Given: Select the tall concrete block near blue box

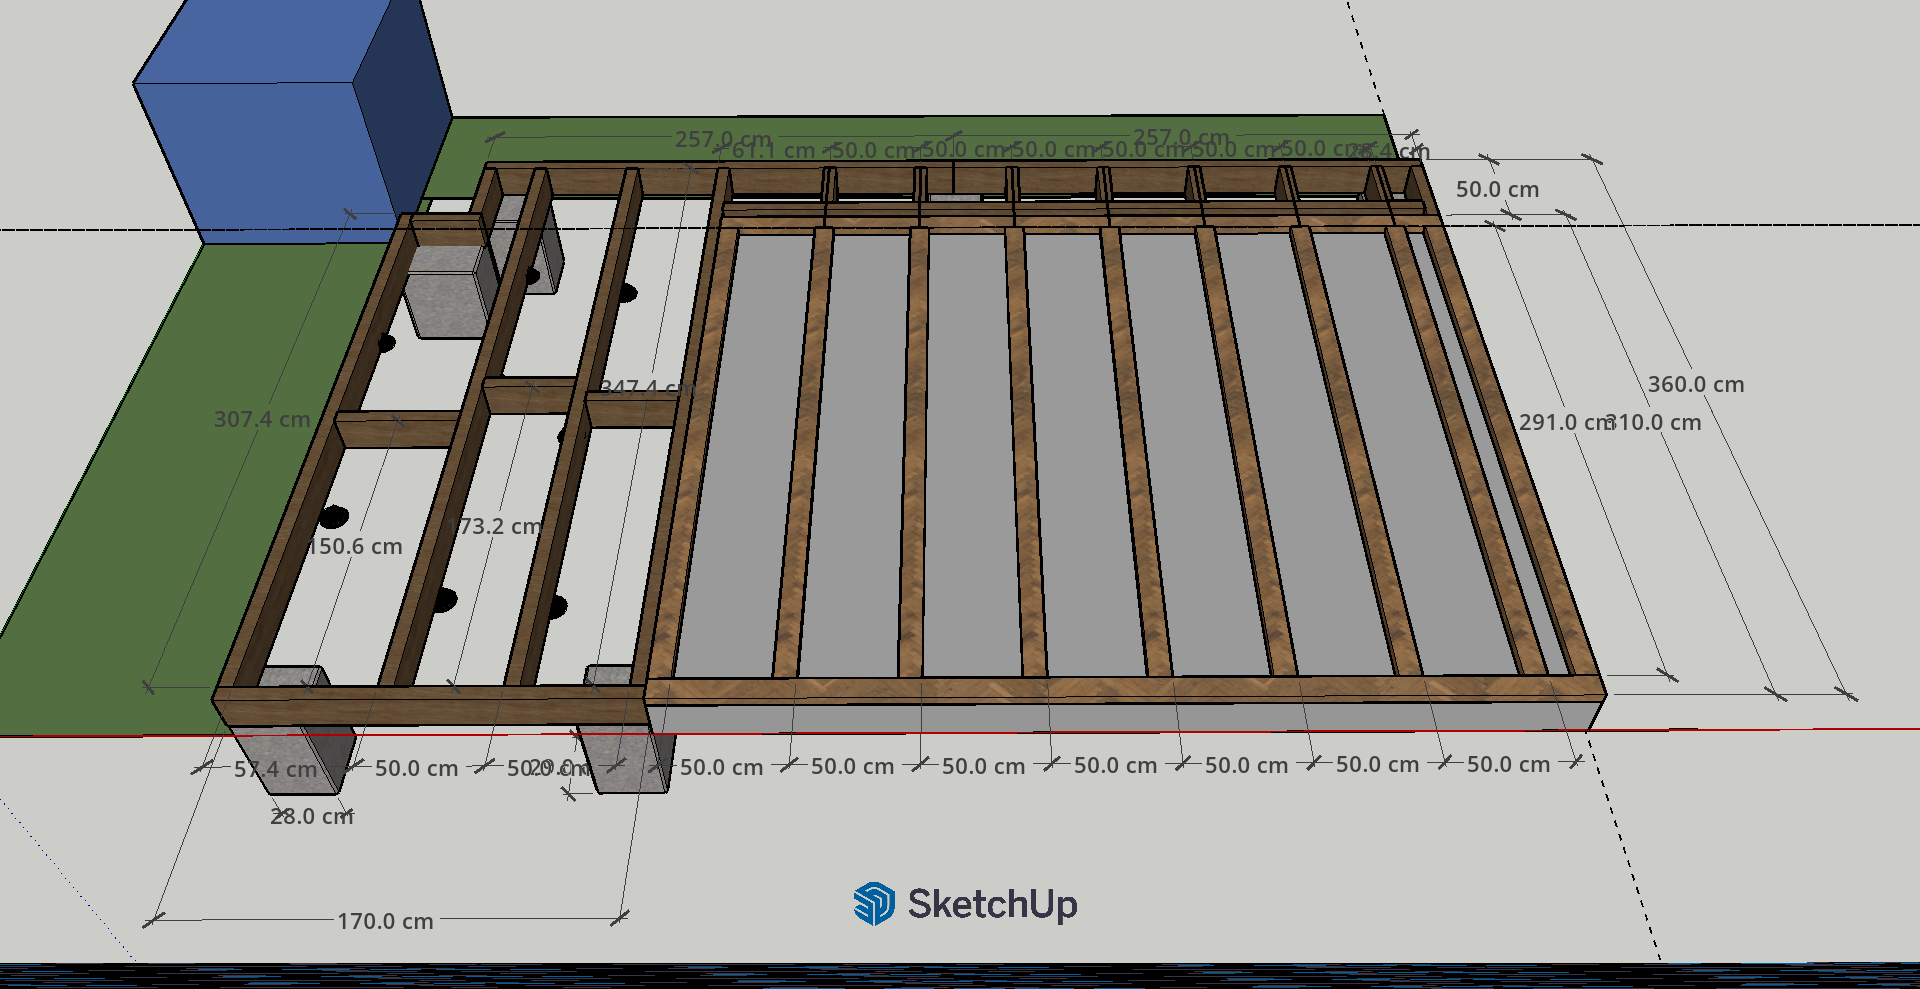Looking at the screenshot, I should 447,290.
